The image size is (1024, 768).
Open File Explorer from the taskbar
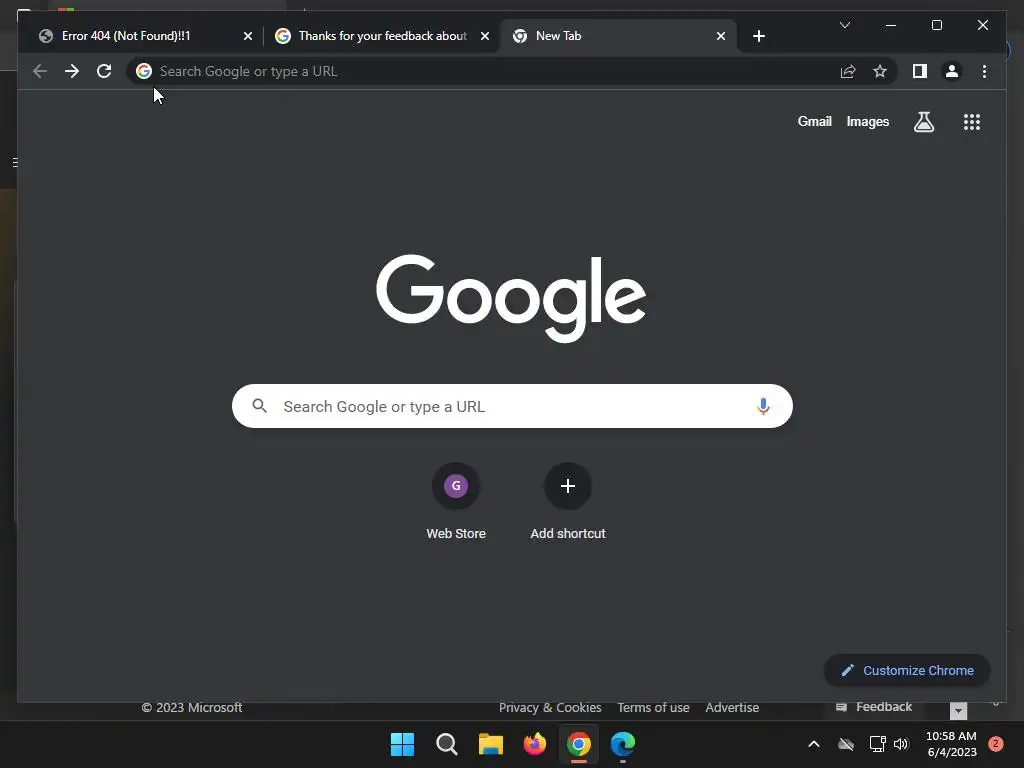click(490, 744)
